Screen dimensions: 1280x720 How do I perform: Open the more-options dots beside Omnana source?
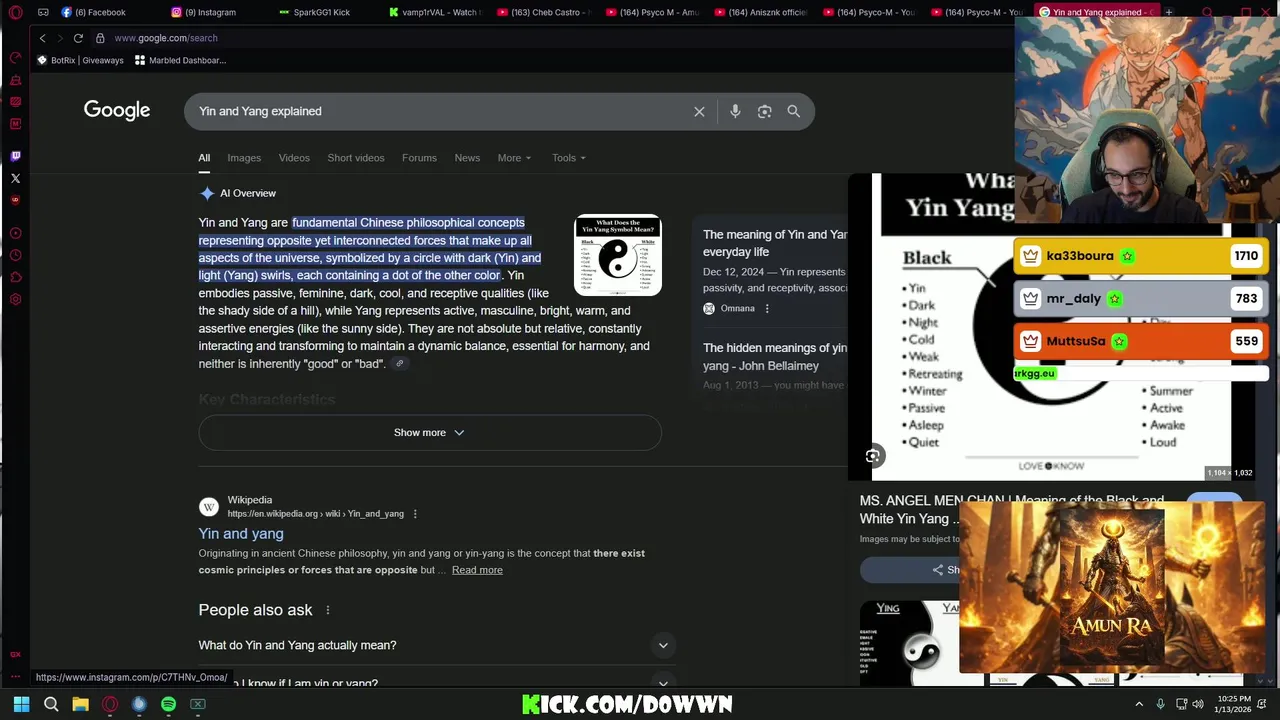(767, 309)
